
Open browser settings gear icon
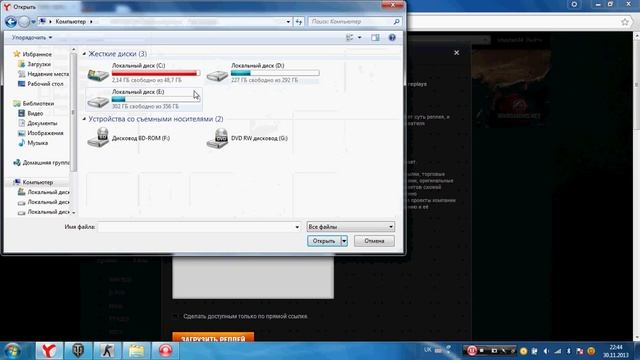click(574, 4)
